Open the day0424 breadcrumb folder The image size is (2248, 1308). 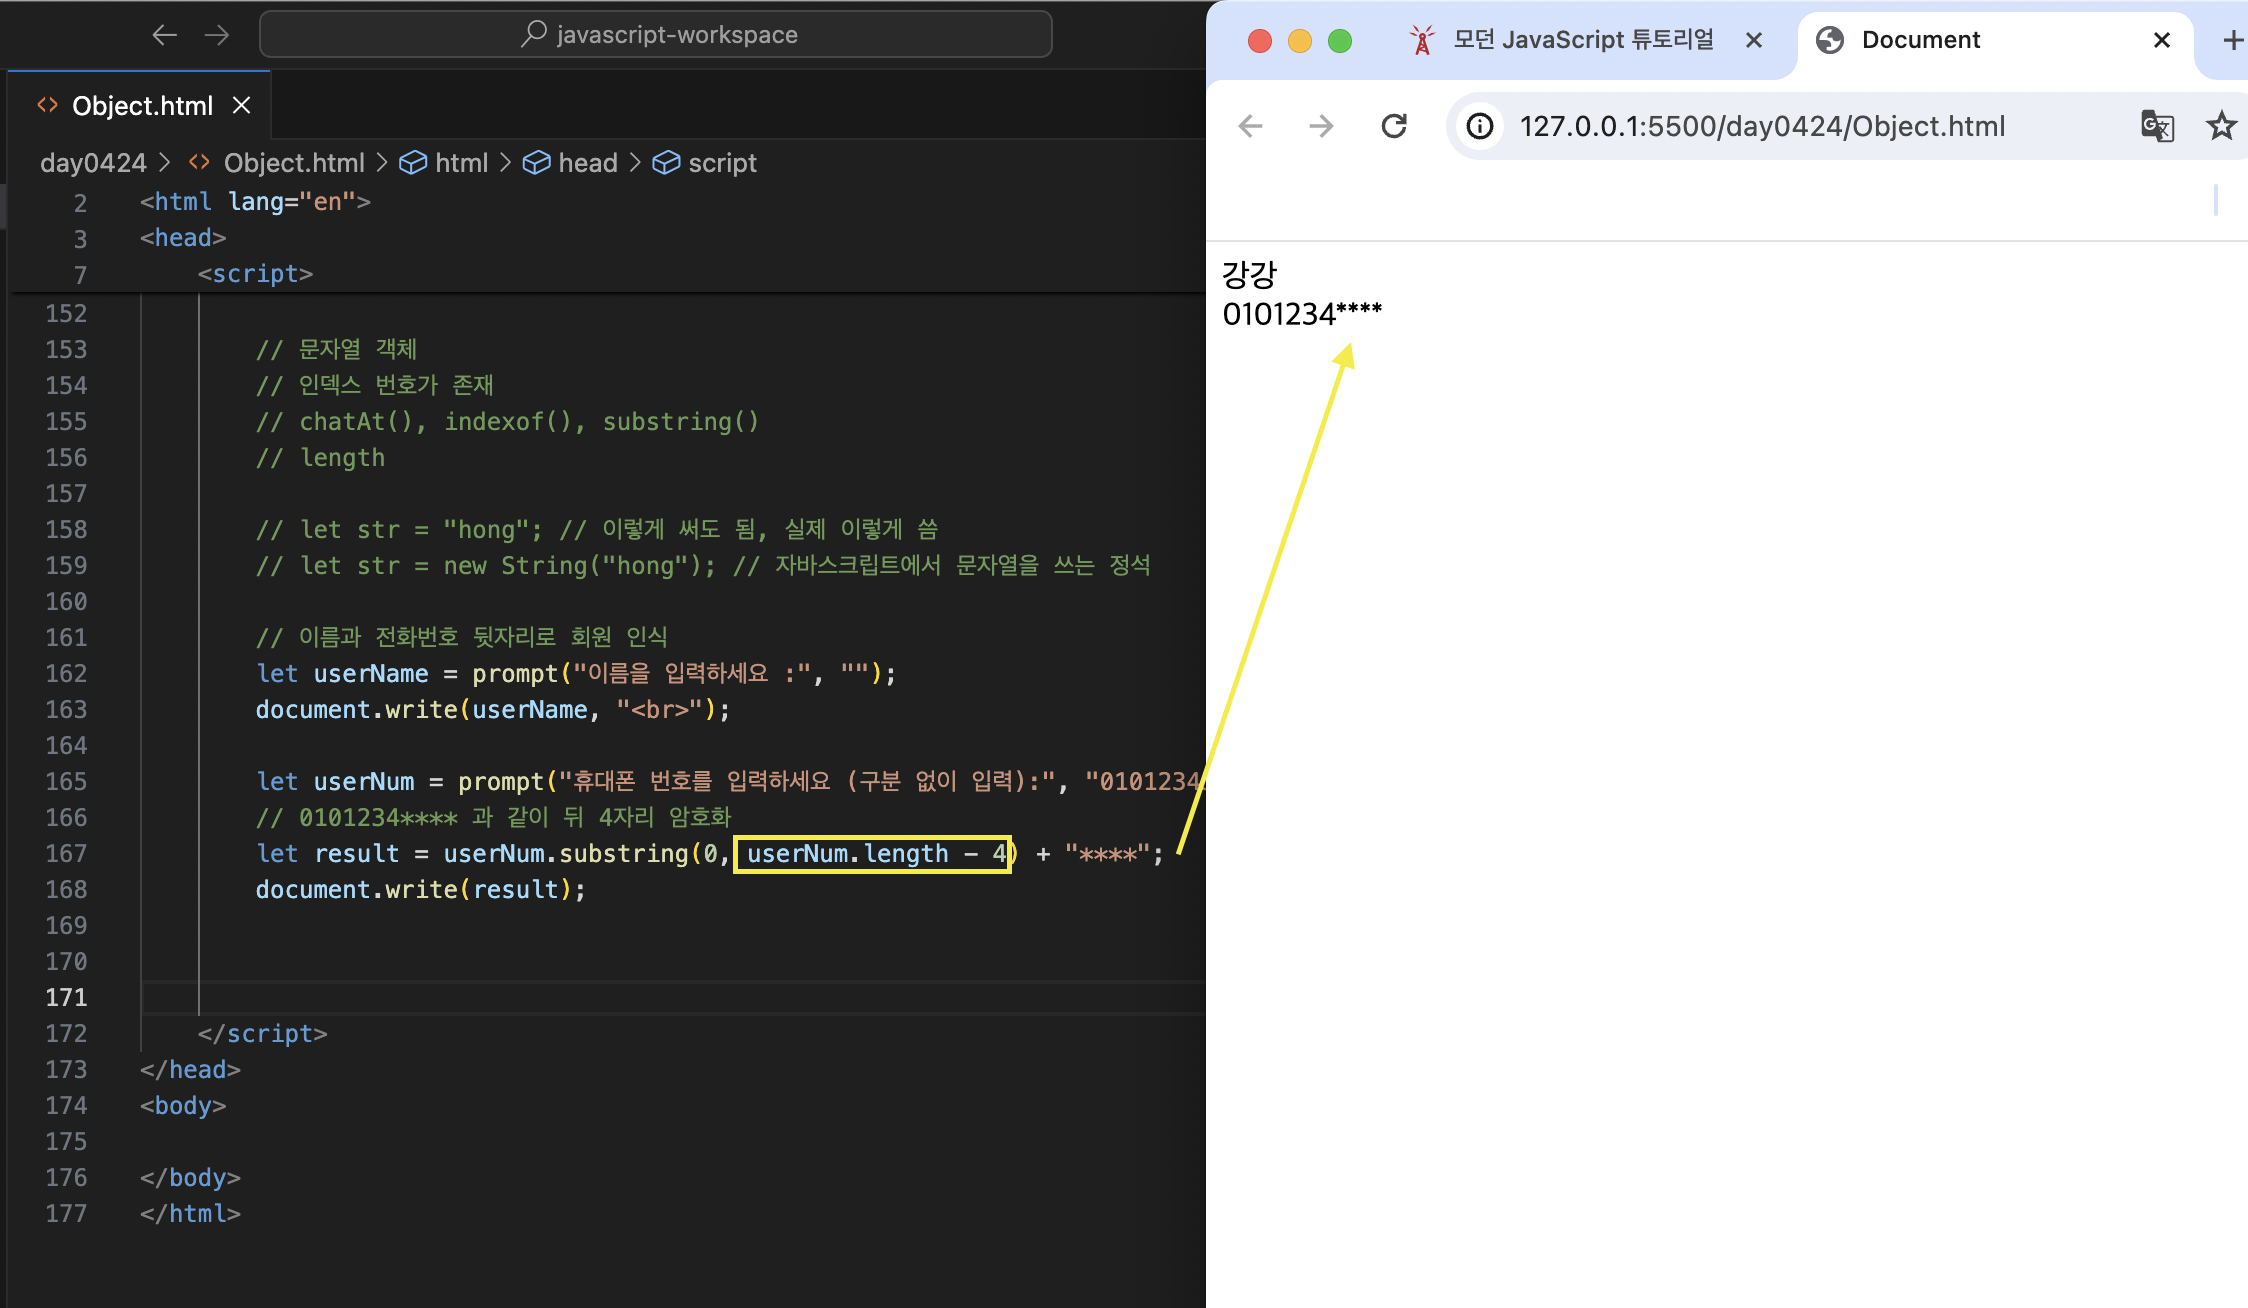pyautogui.click(x=93, y=163)
